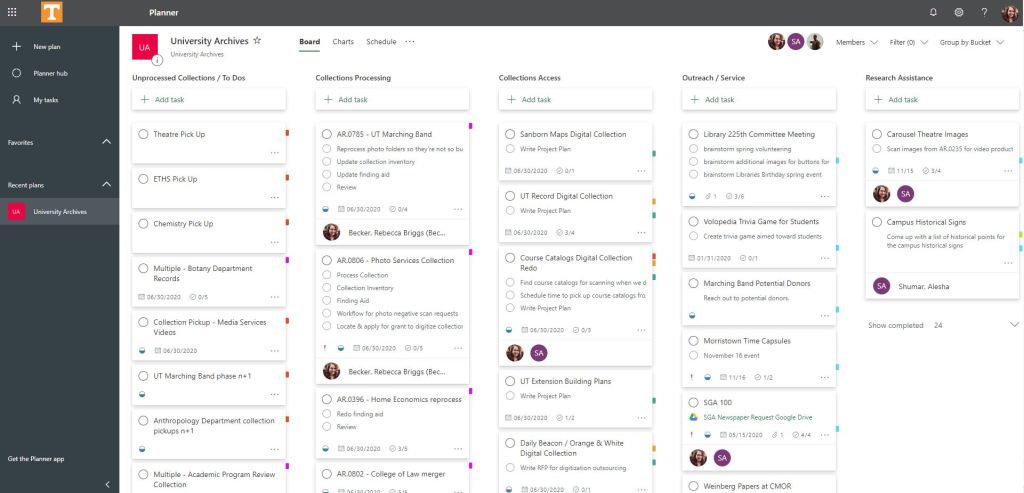Screen dimensions: 1024x493
Task: Add task in Collections Access bucket
Action: (x=575, y=99)
